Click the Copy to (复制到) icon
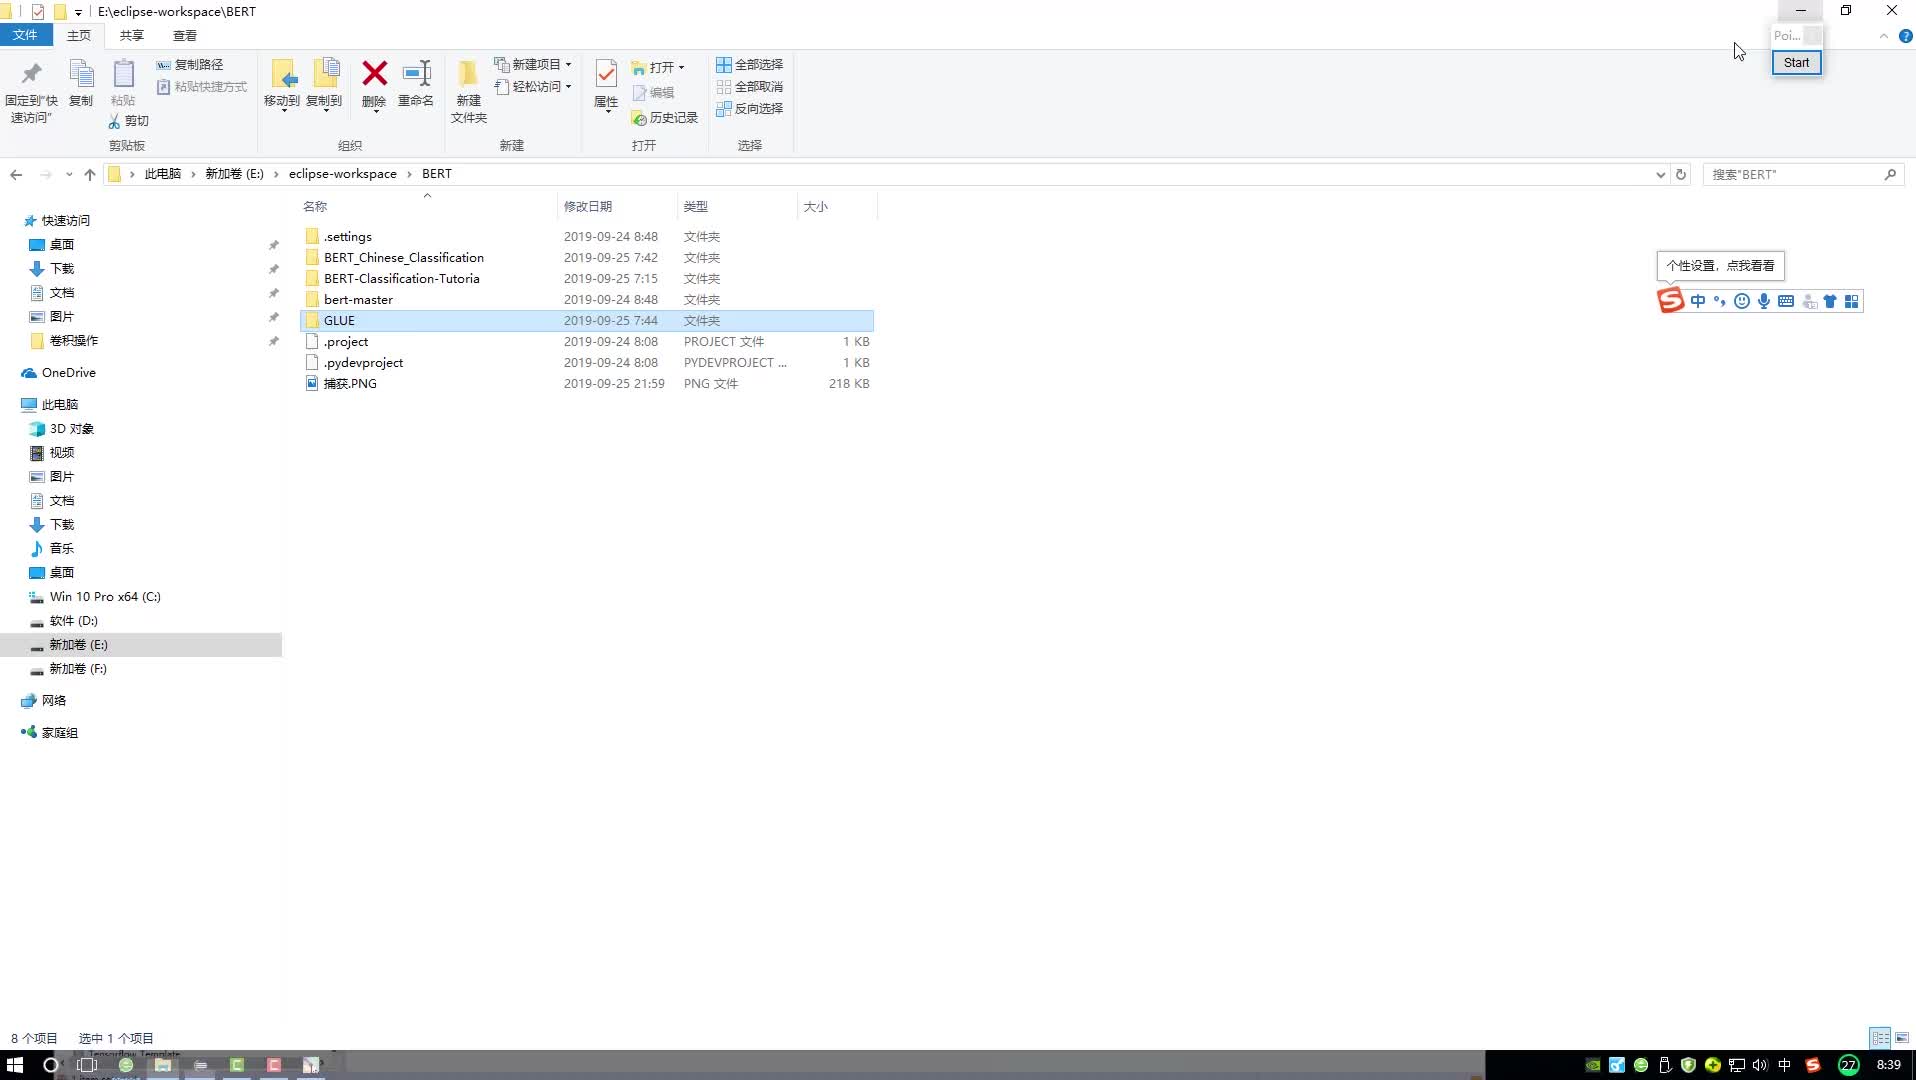This screenshot has height=1080, width=1916. tap(325, 74)
